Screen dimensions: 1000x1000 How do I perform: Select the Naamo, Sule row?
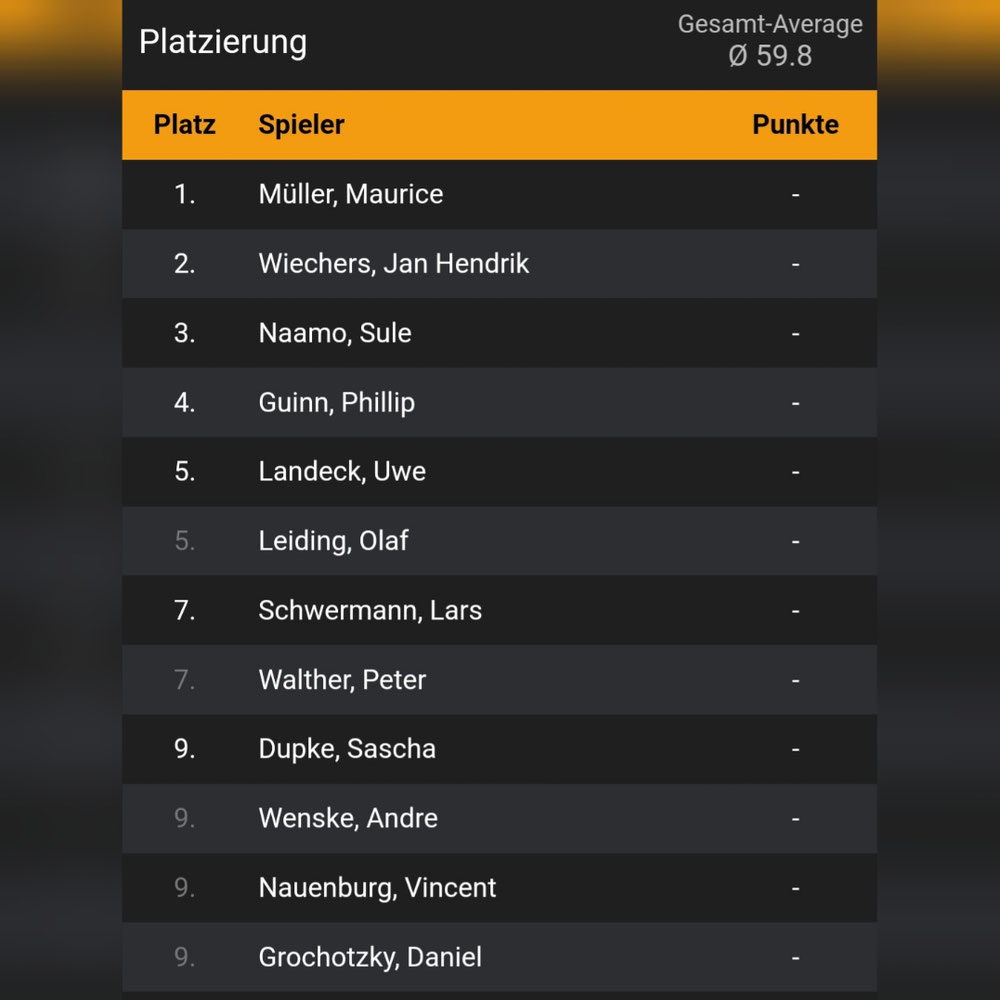499,333
